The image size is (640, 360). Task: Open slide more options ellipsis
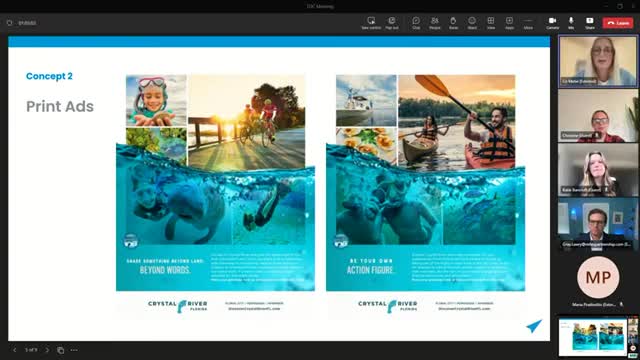(x=74, y=350)
